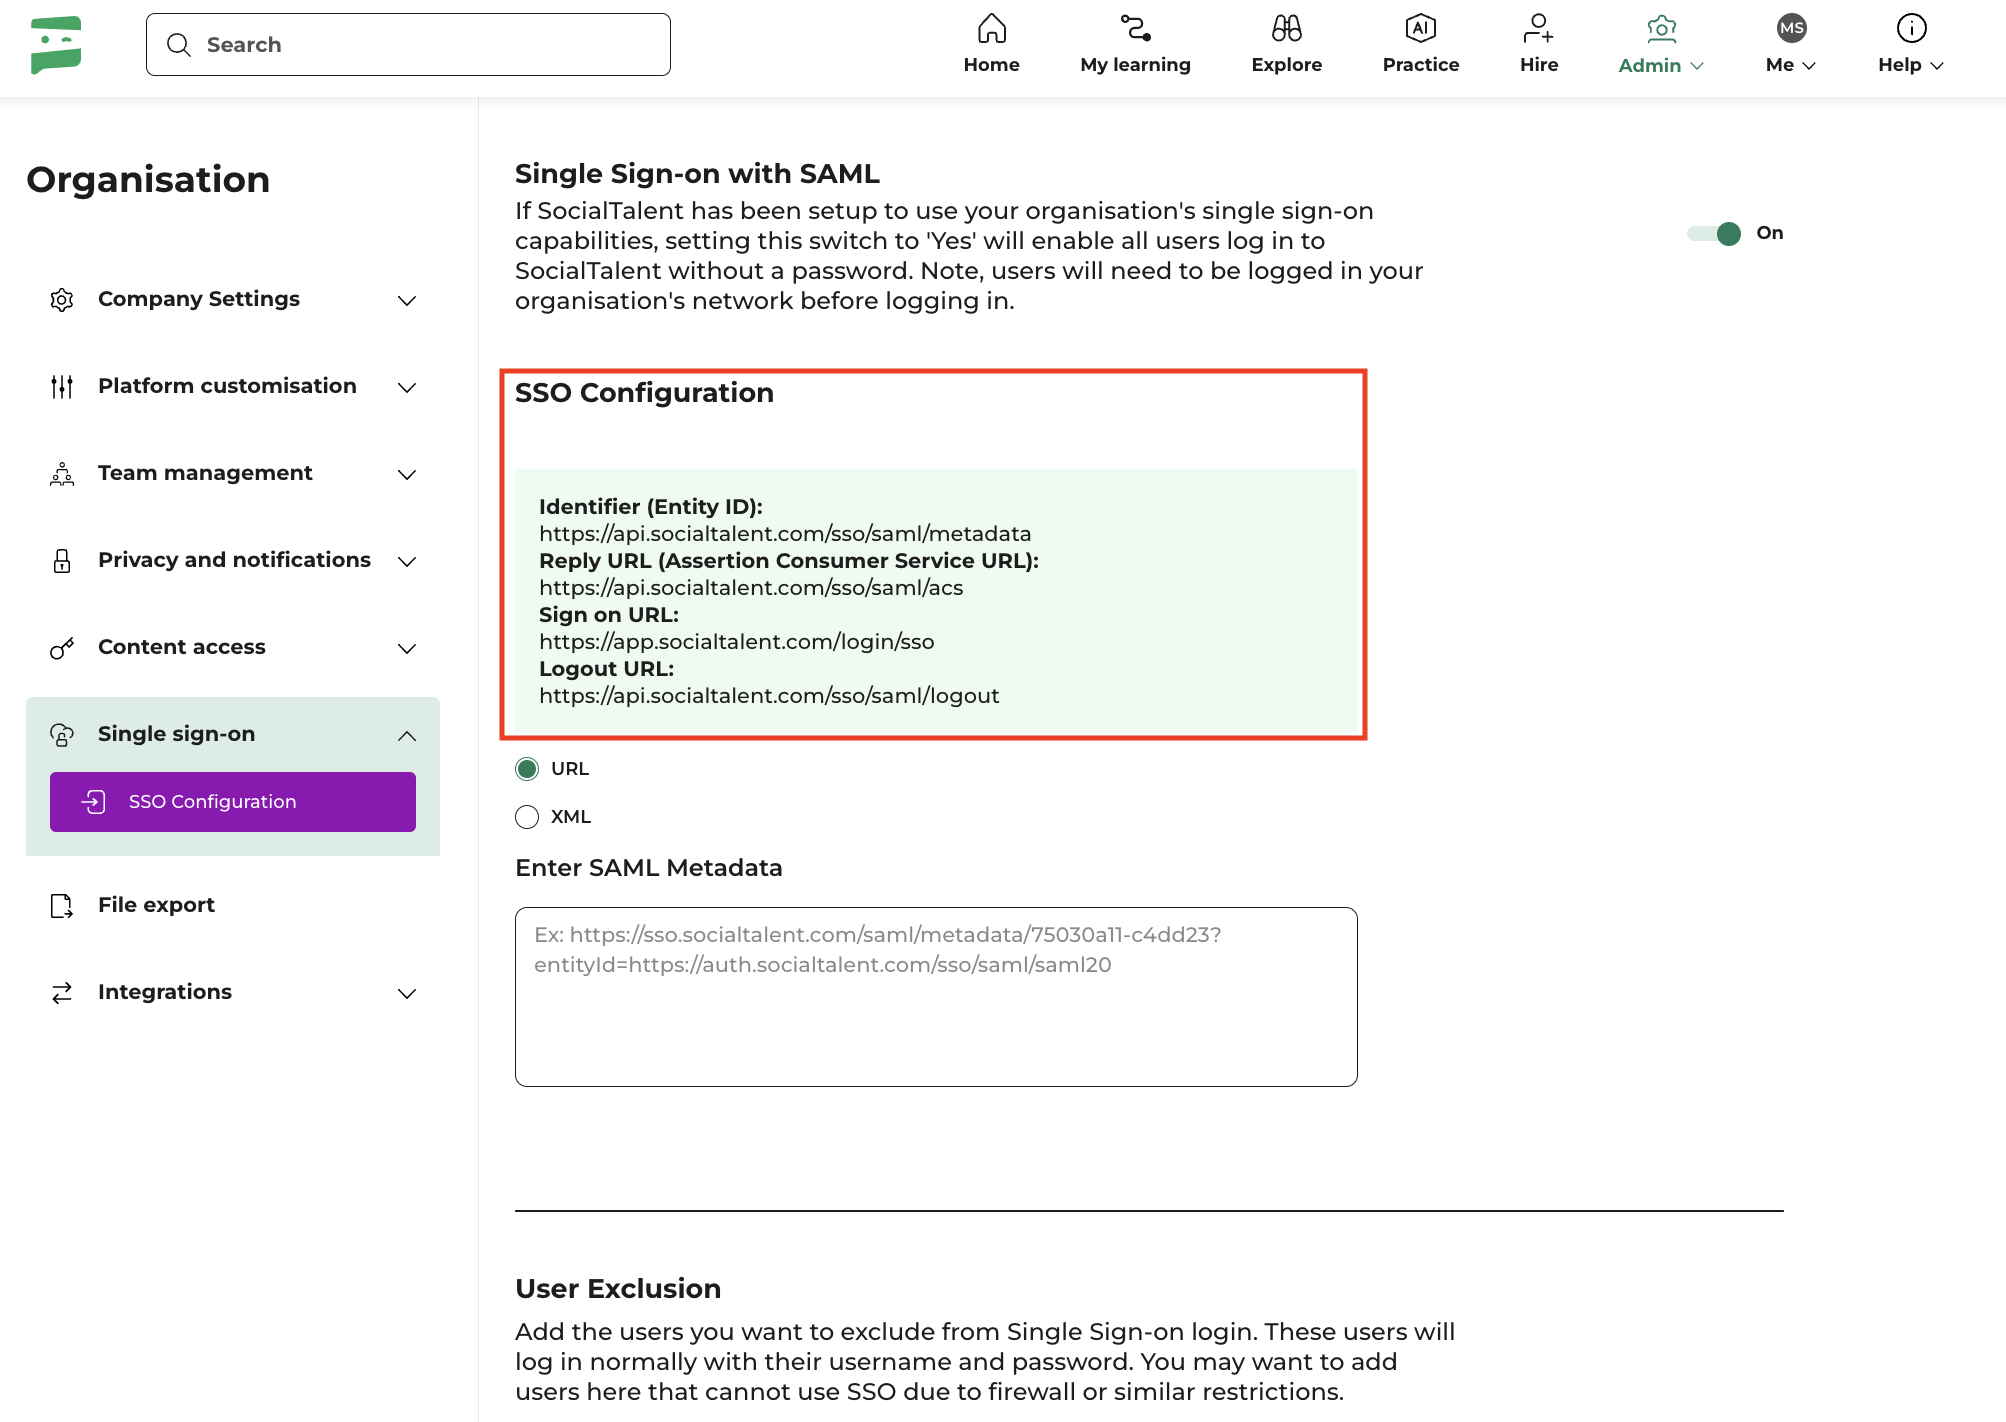Expand the Team management chevron

407,475
